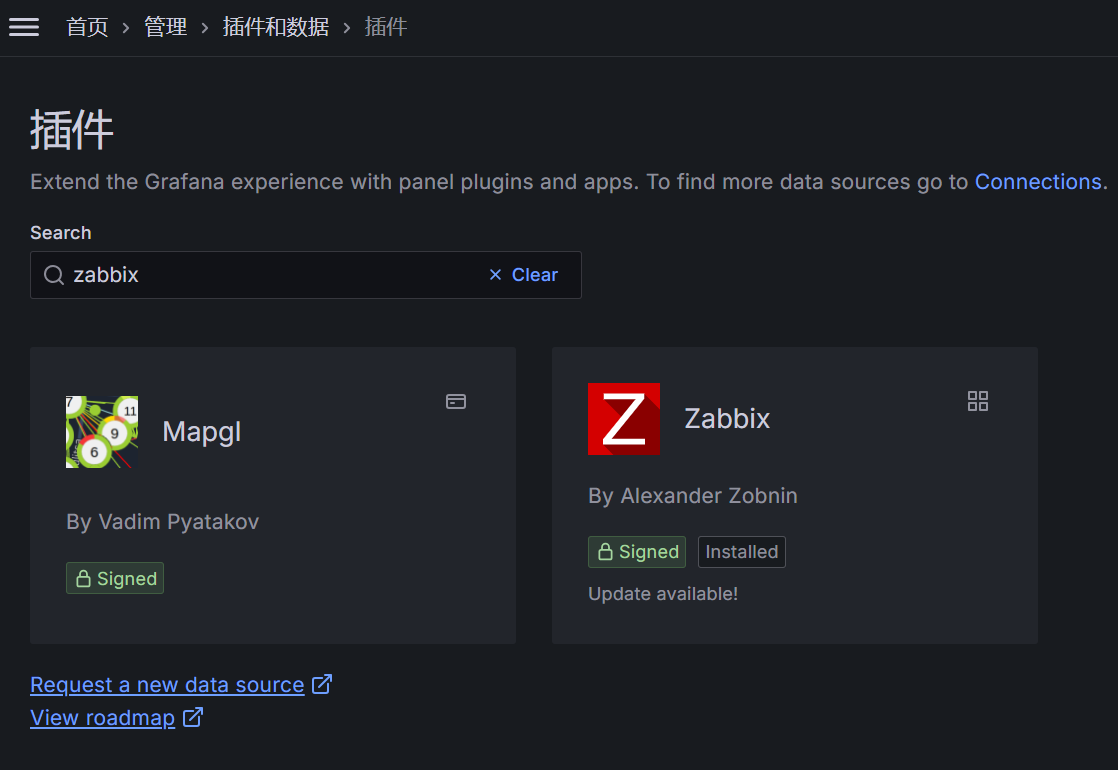Open the Connections link
The image size is (1118, 770).
[x=1038, y=182]
